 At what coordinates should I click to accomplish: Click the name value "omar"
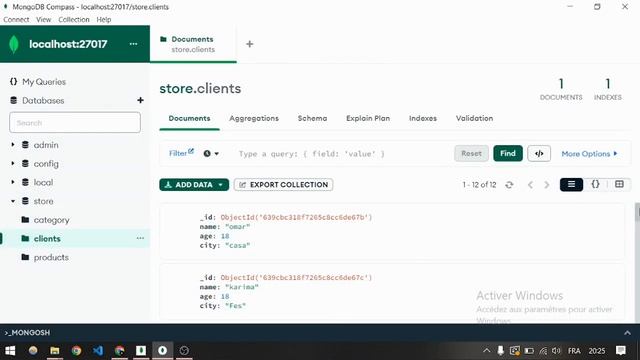pyautogui.click(x=237, y=227)
